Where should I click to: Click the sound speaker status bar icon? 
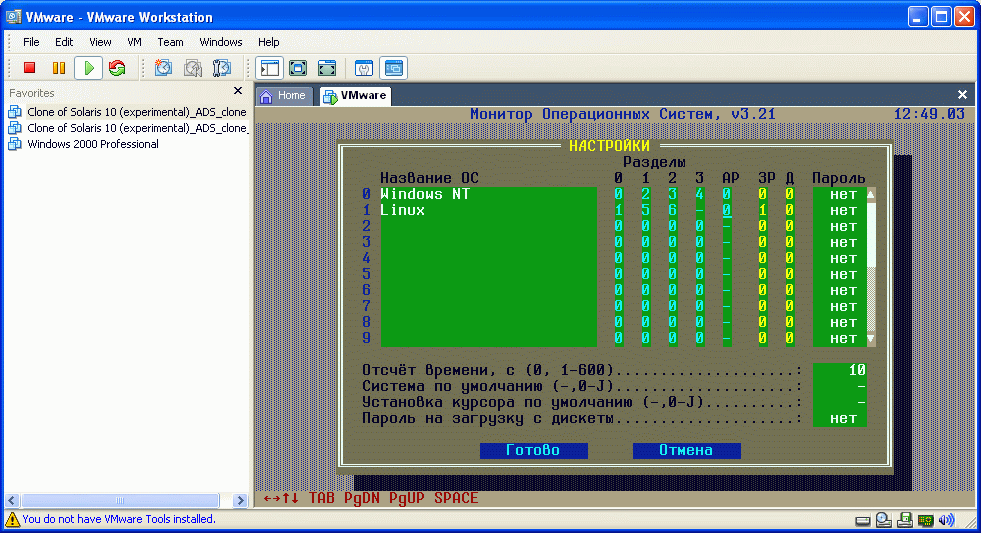point(947,520)
